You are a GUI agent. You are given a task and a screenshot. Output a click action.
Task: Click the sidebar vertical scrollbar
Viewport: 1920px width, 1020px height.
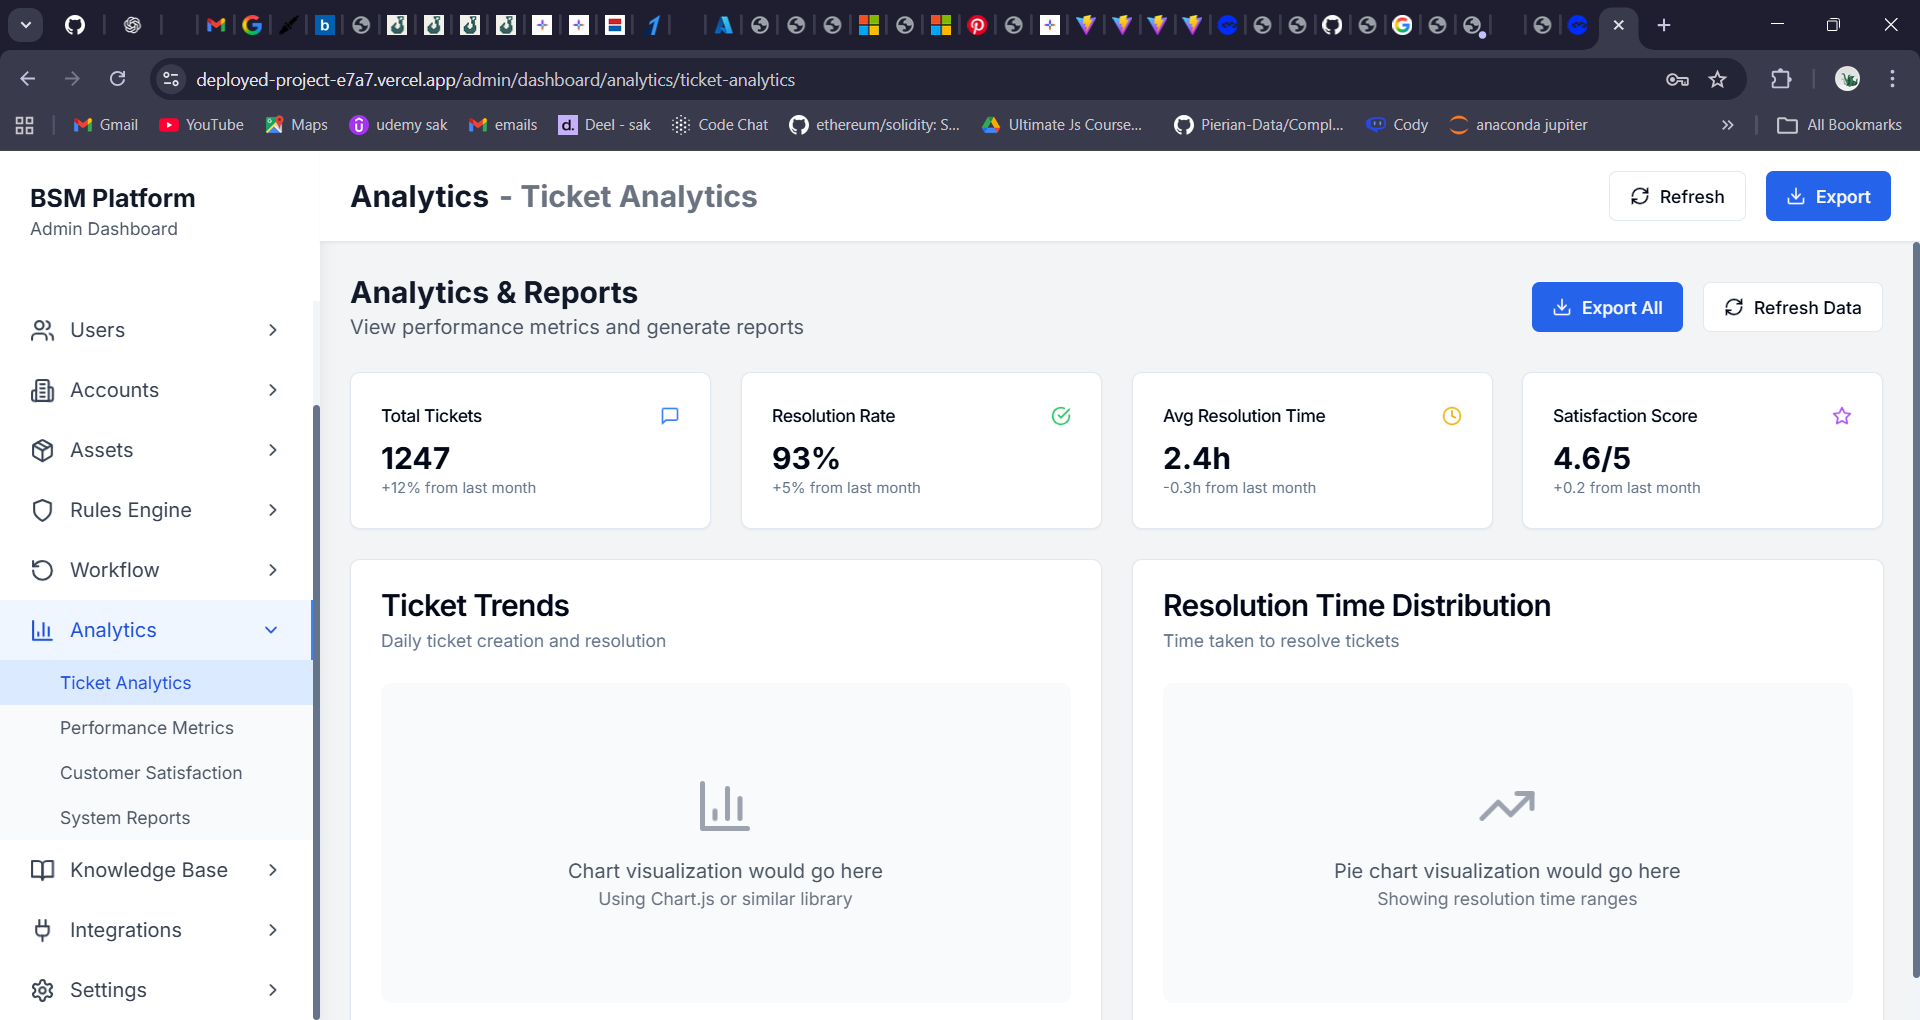[316, 710]
